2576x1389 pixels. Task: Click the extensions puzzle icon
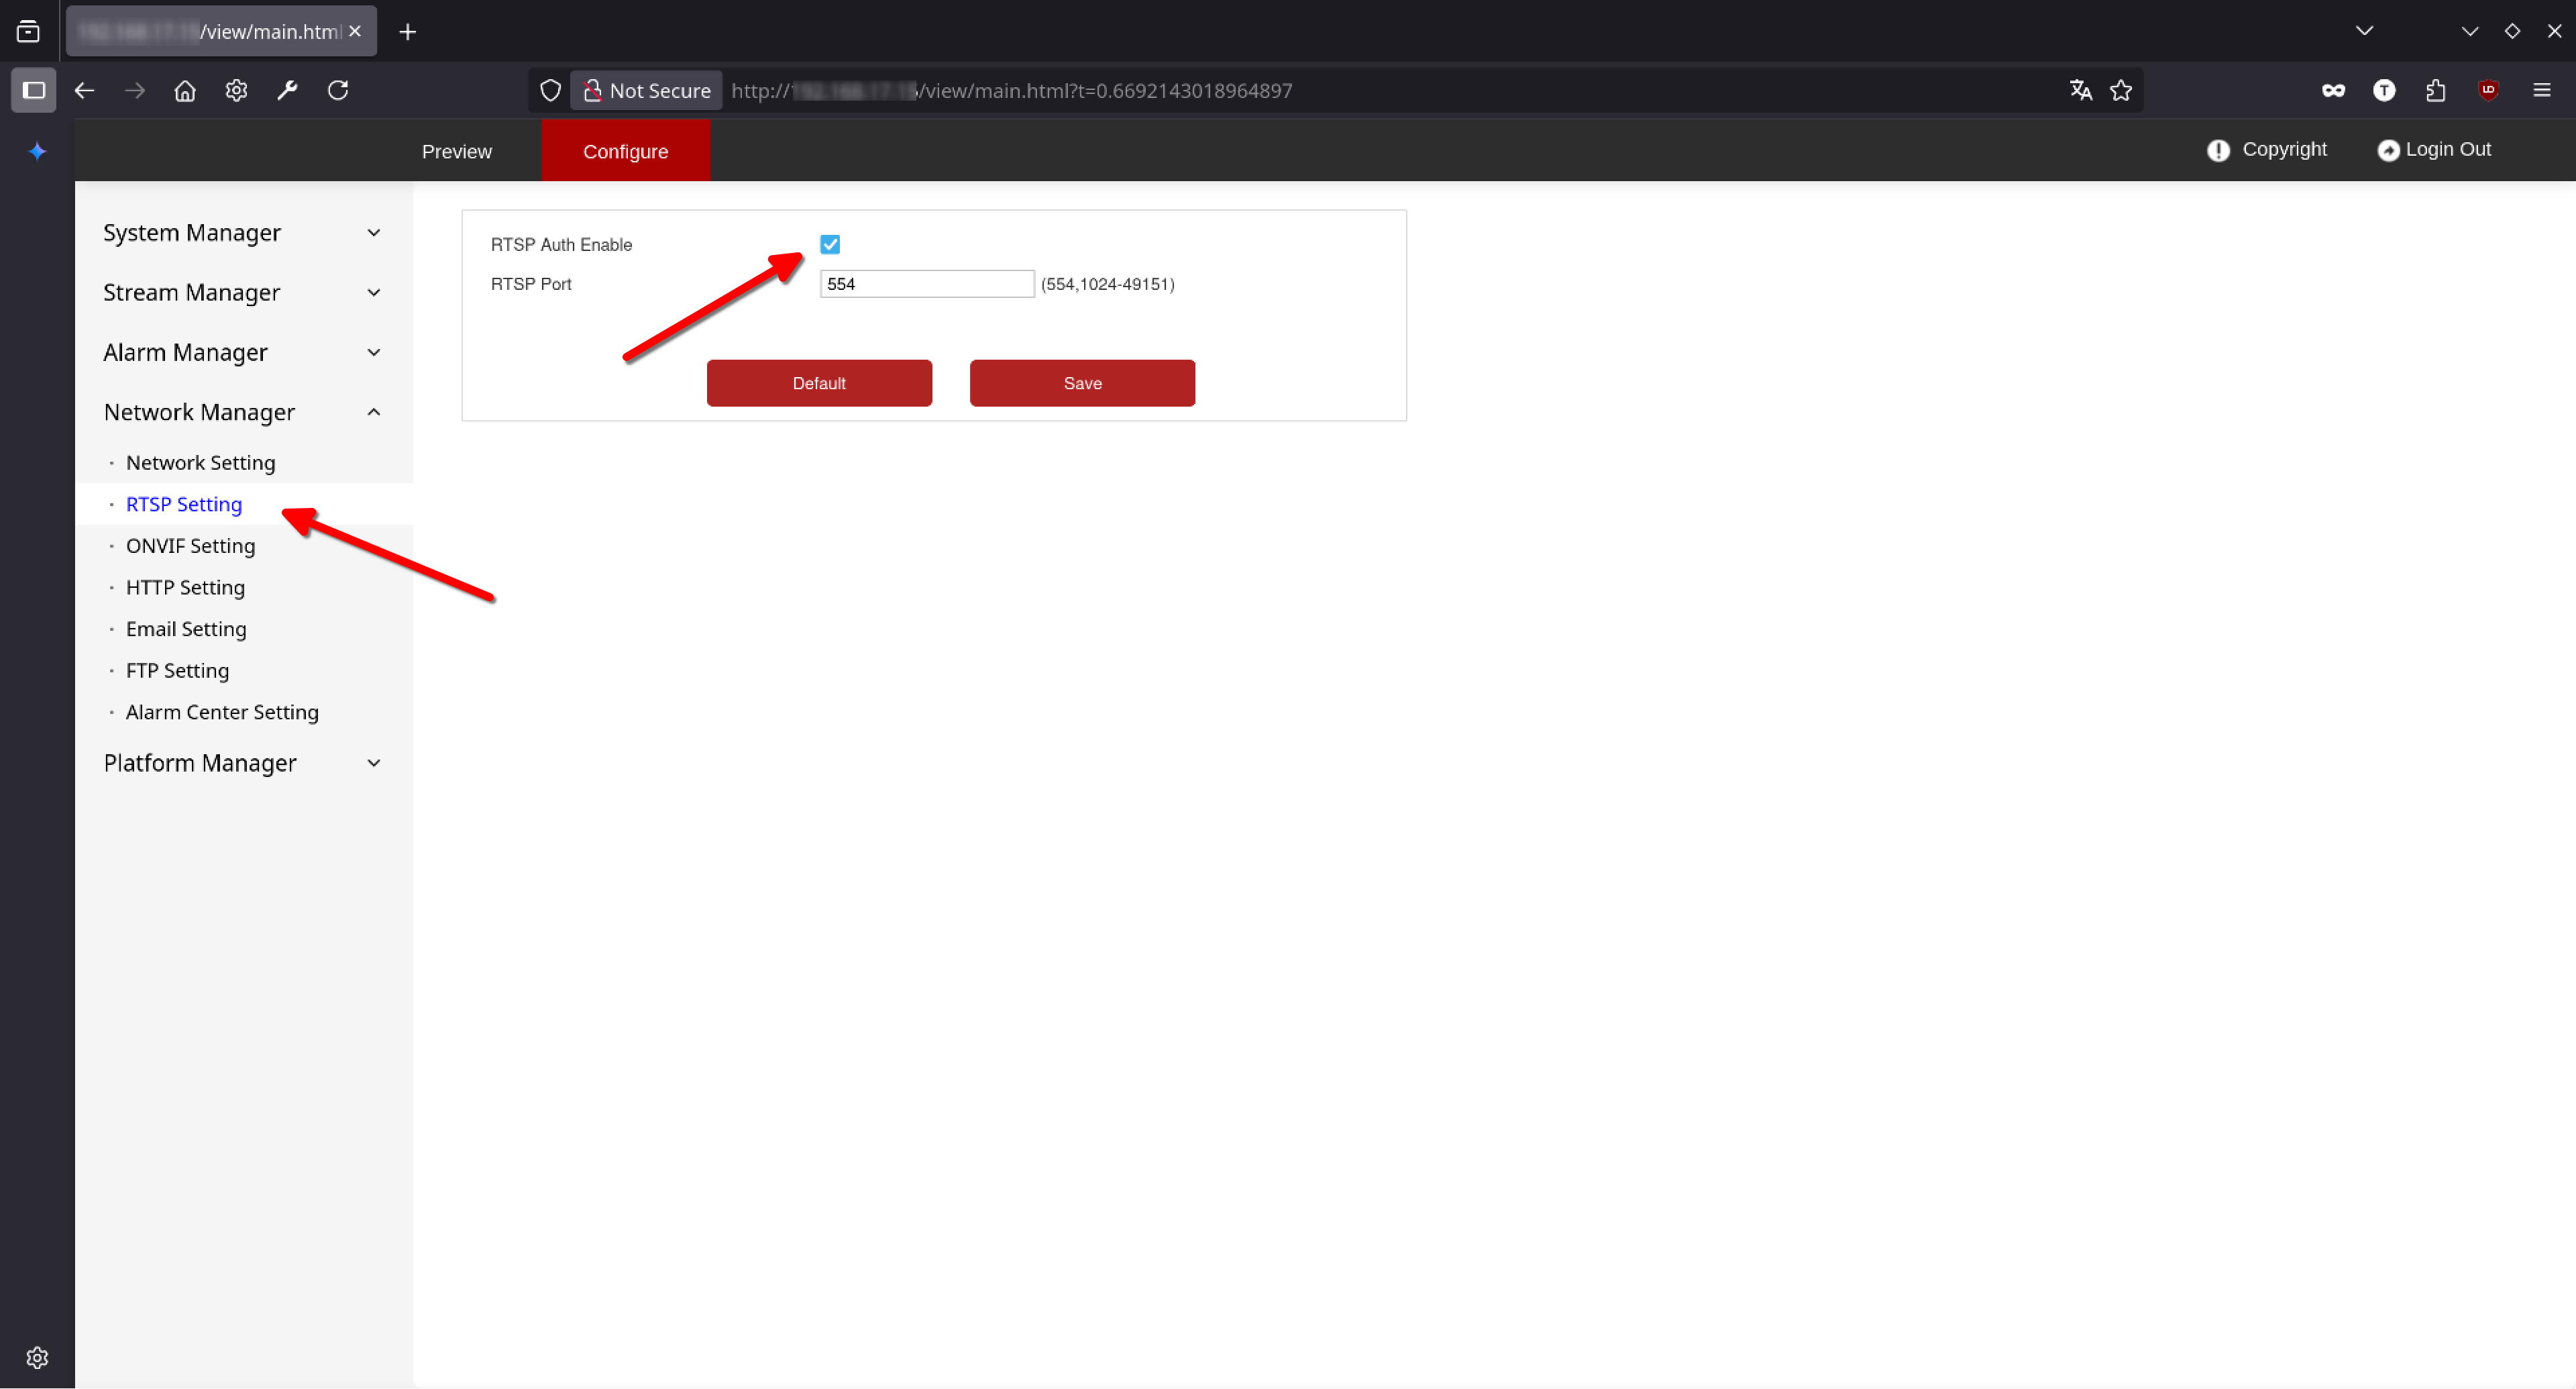pos(2436,90)
